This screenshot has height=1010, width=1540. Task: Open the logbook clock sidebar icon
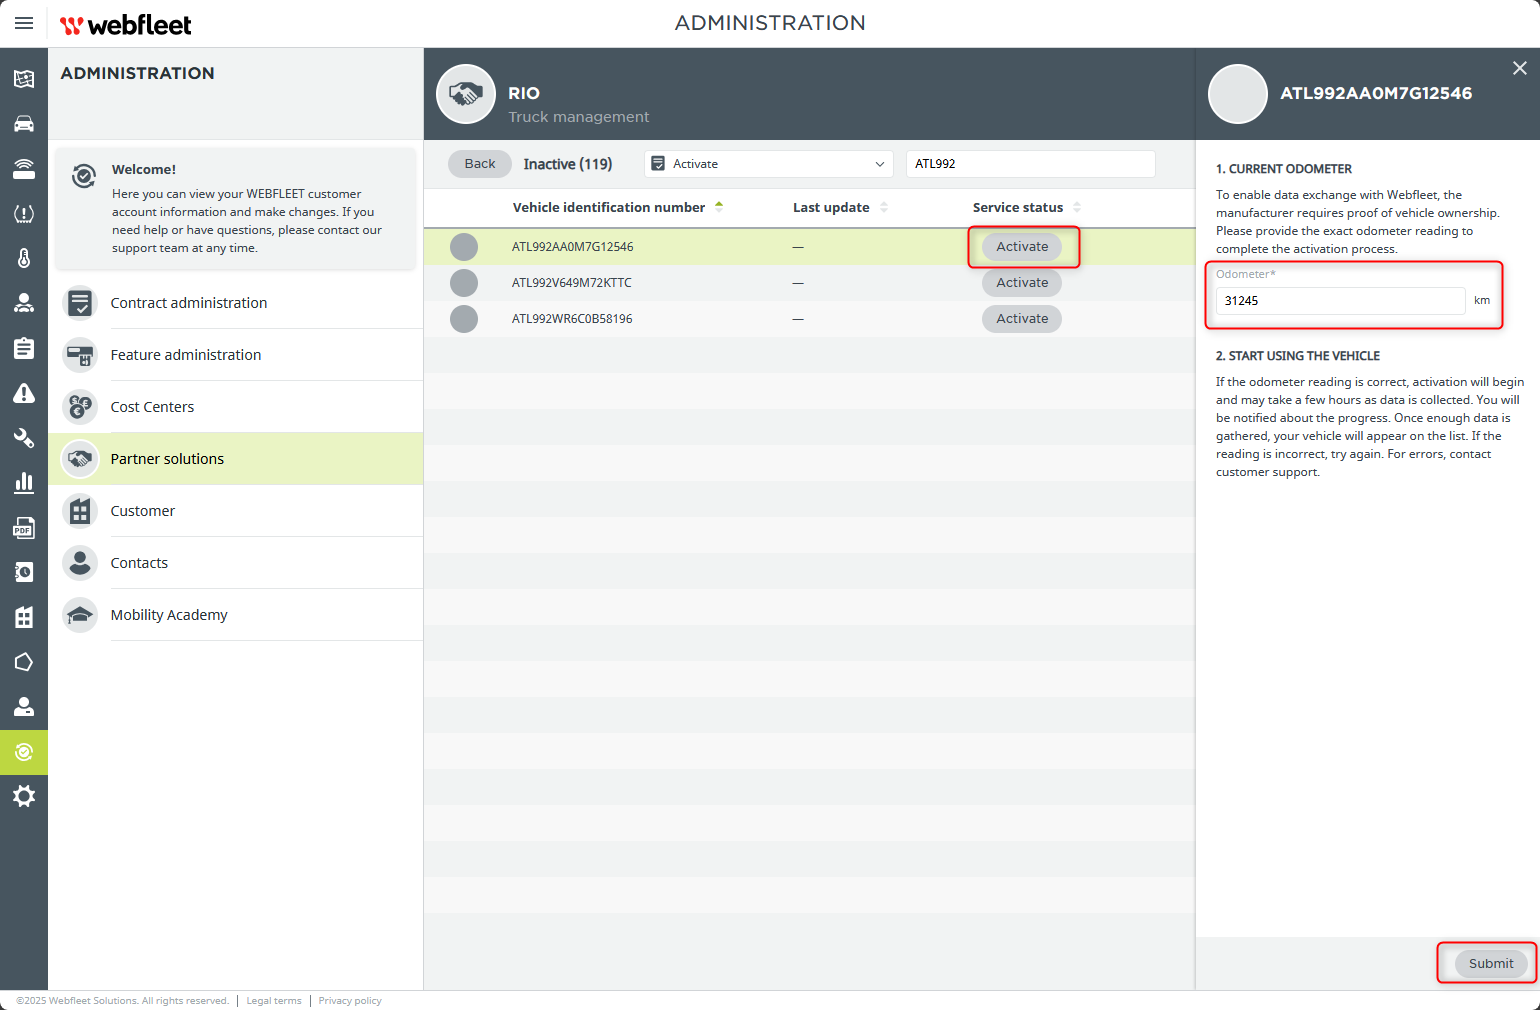[24, 572]
